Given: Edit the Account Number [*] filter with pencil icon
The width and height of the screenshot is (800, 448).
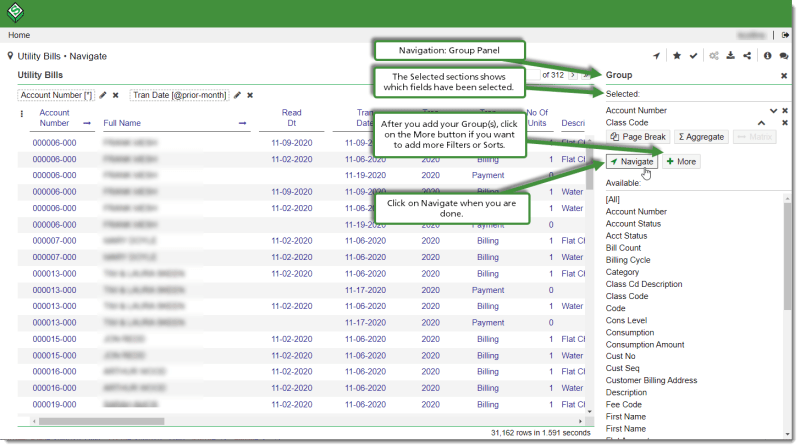Looking at the screenshot, I should (103, 95).
